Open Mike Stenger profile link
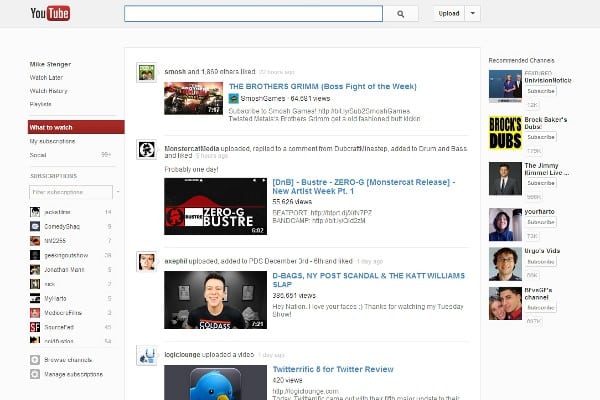The image size is (600, 400). coord(50,64)
